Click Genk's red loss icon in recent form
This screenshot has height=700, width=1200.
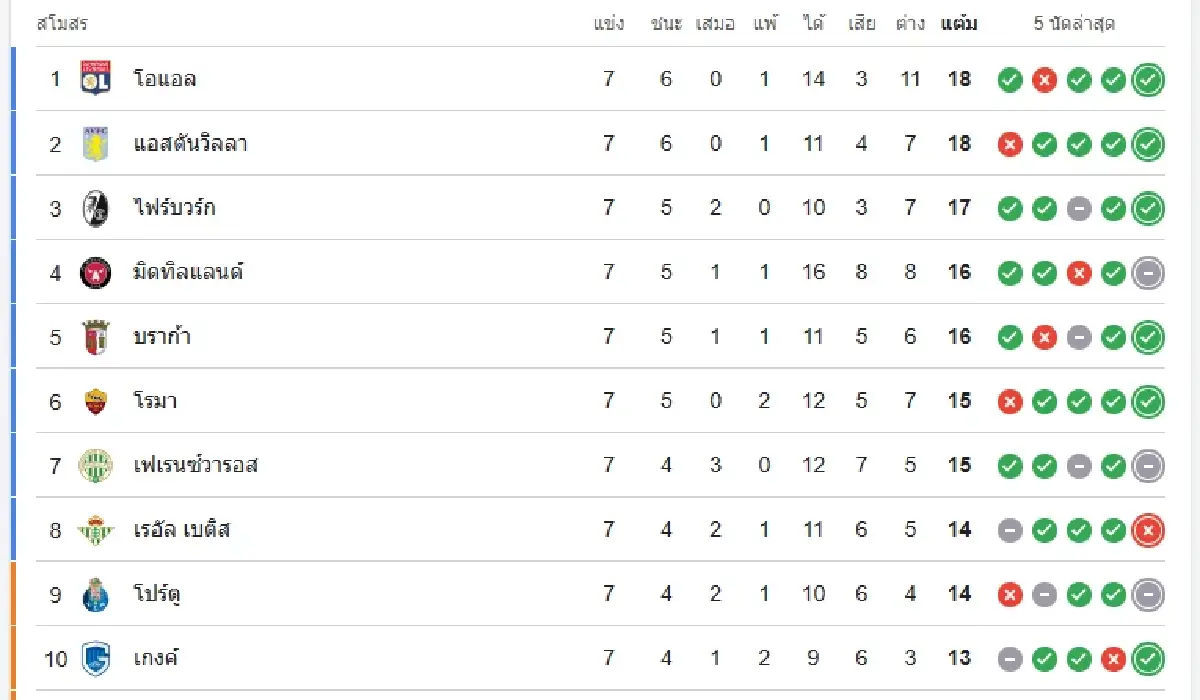[1113, 659]
